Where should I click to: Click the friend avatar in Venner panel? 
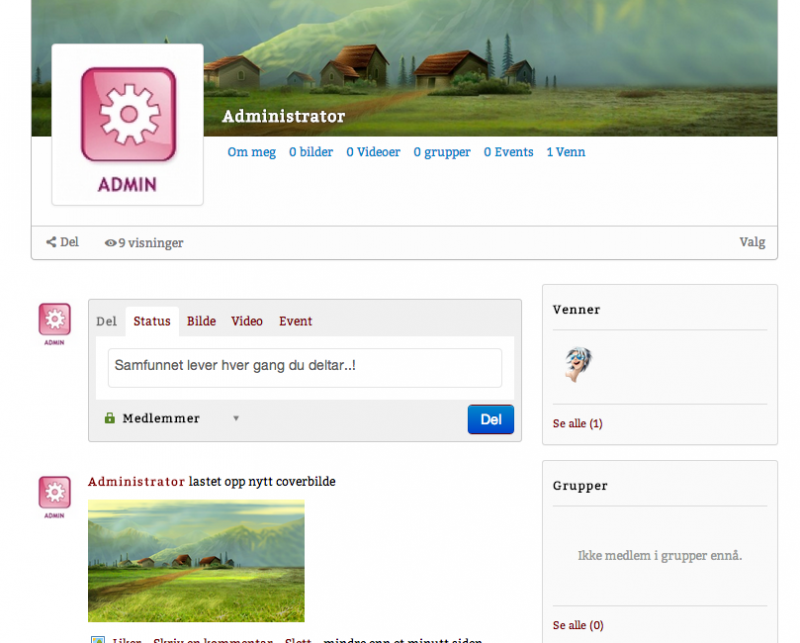[578, 364]
